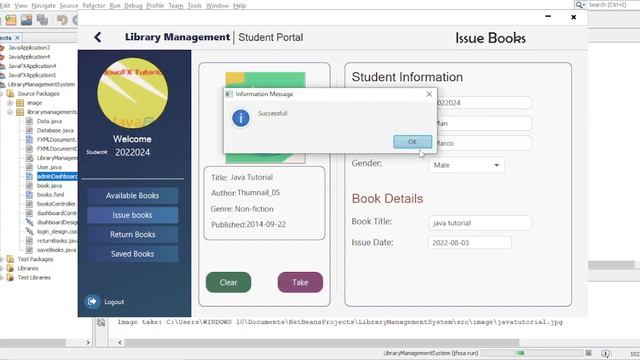Select Database.java in project tree
This screenshot has height=360, width=640.
pyautogui.click(x=55, y=130)
